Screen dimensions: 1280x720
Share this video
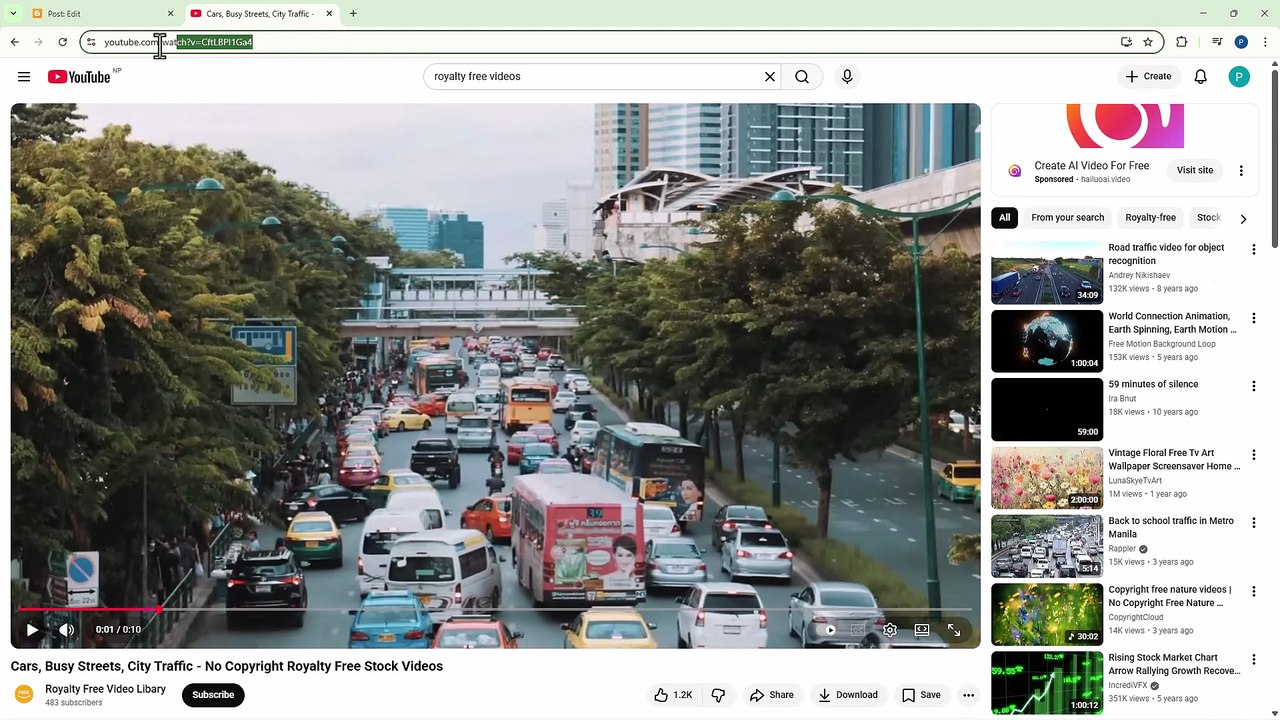772,695
